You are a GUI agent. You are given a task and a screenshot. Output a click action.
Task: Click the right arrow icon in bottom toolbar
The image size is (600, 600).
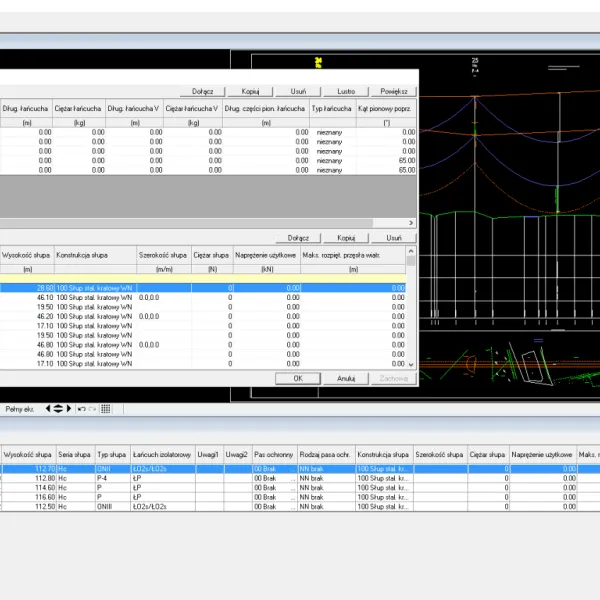point(69,408)
